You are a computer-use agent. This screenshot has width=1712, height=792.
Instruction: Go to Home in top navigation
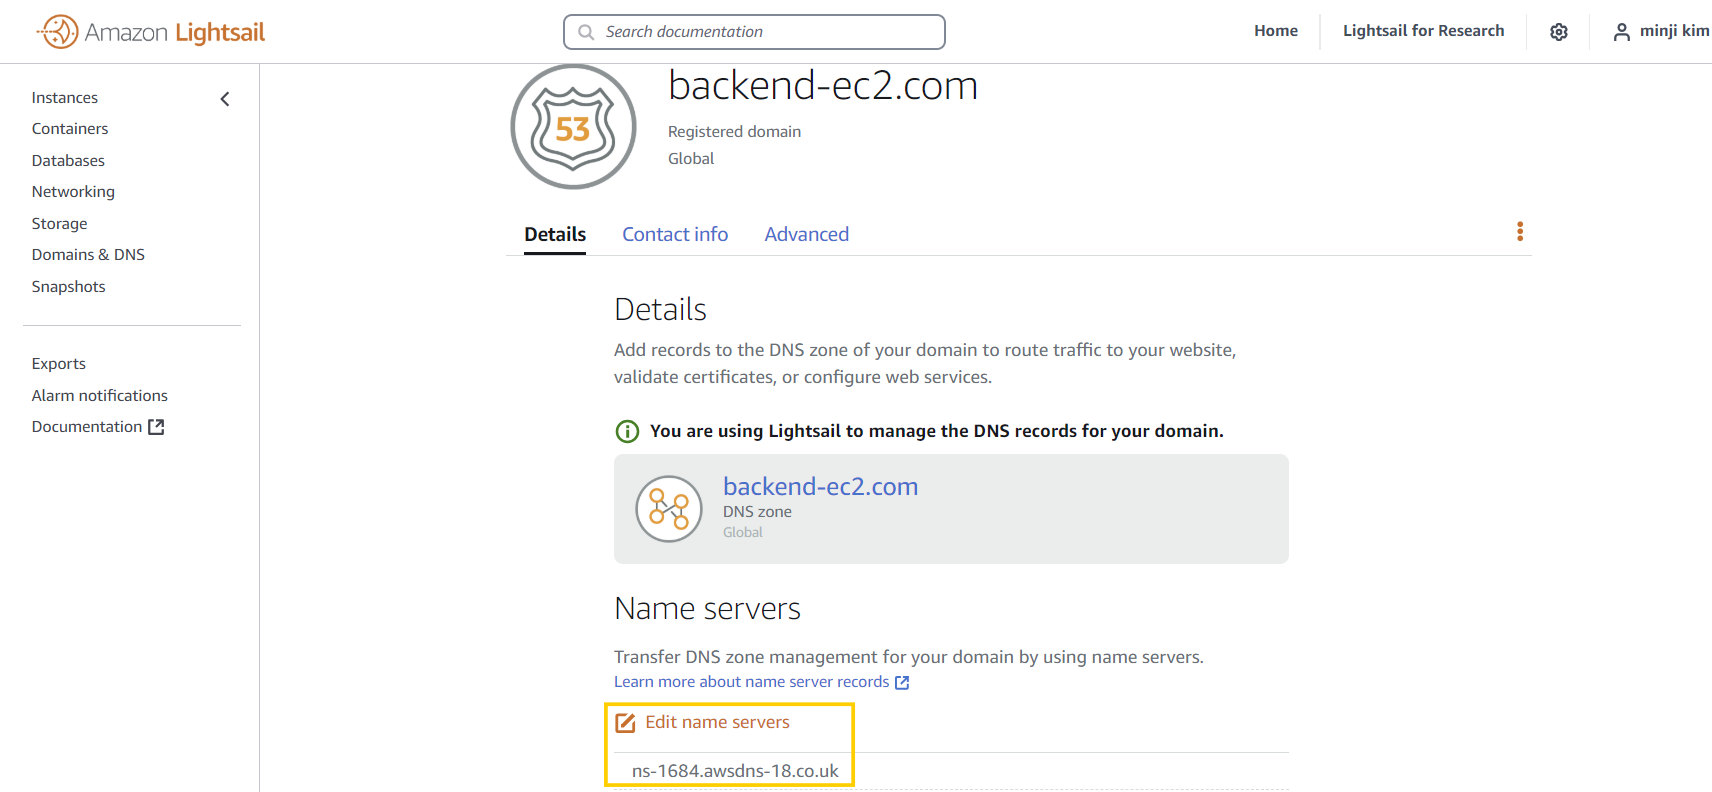(x=1276, y=31)
